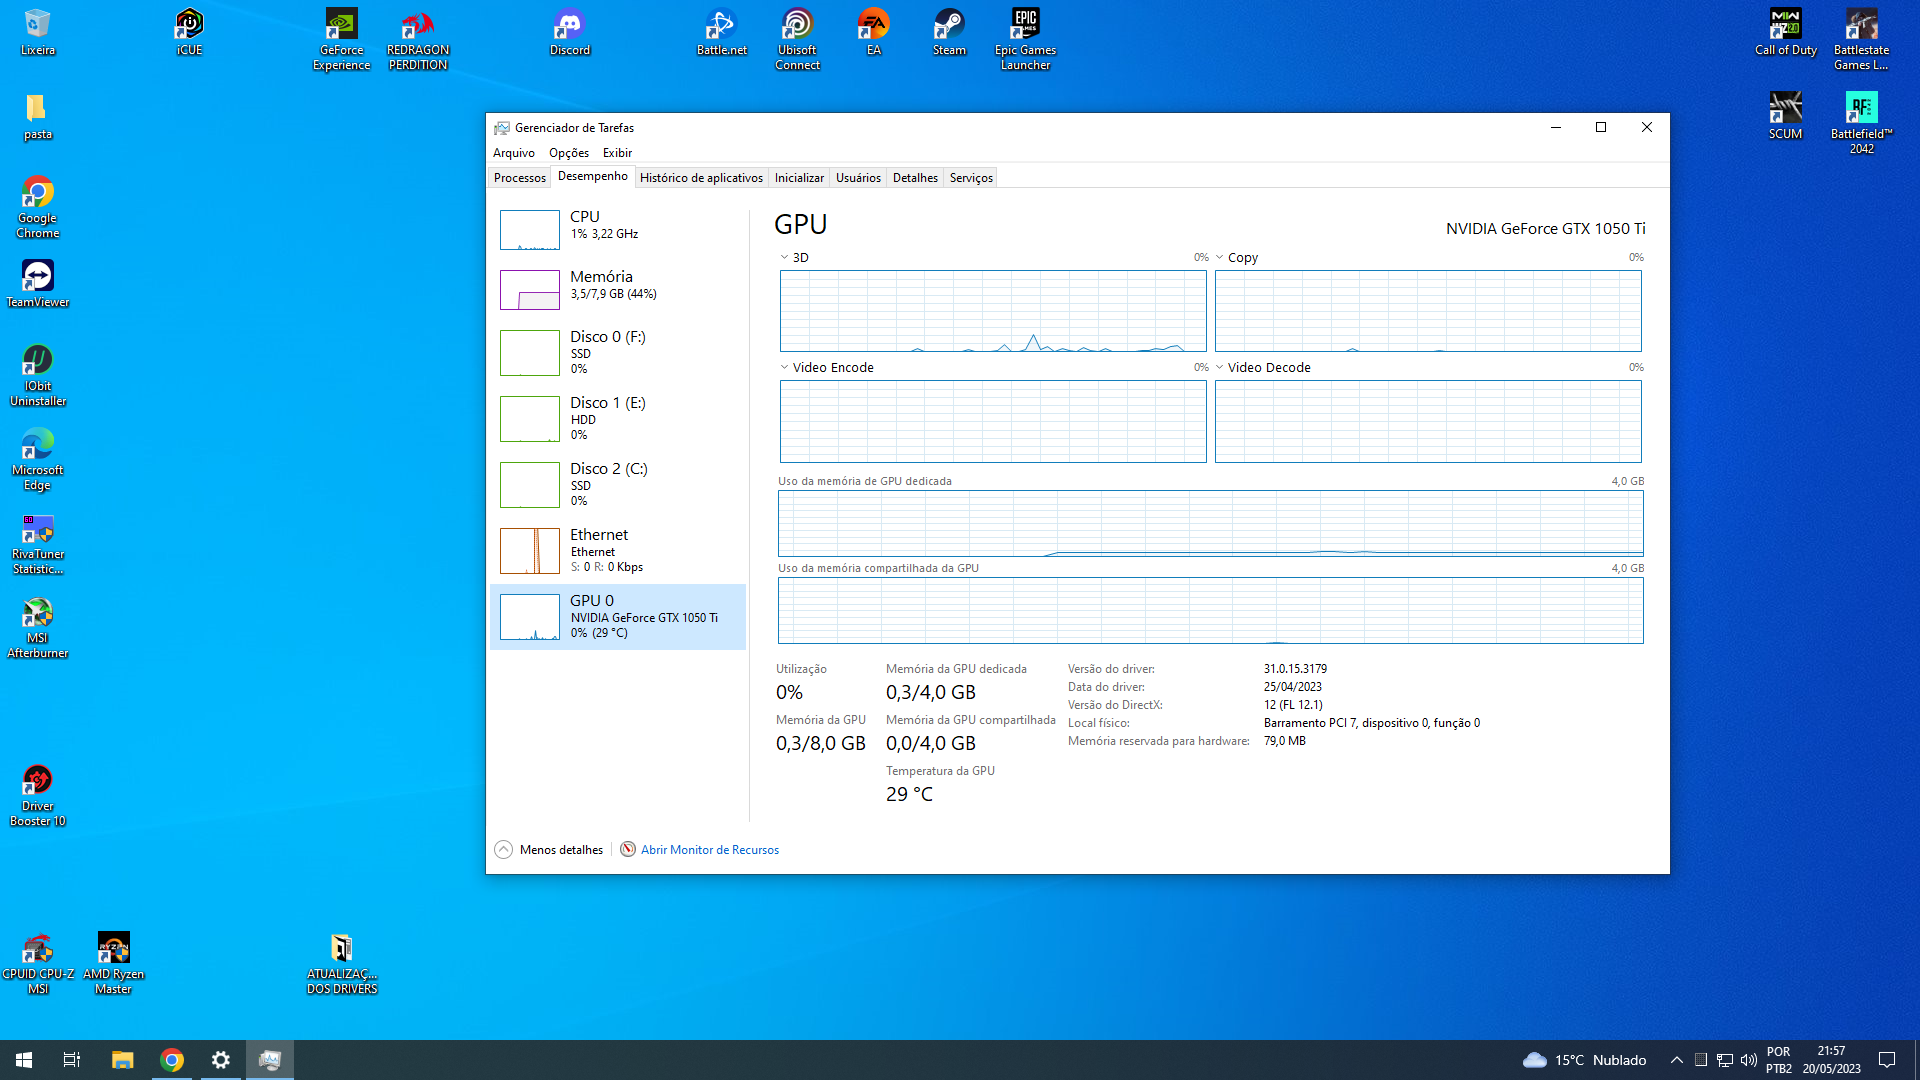This screenshot has width=1920, height=1080.
Task: Open POR PTB2 language indicator
Action: click(x=1779, y=1060)
